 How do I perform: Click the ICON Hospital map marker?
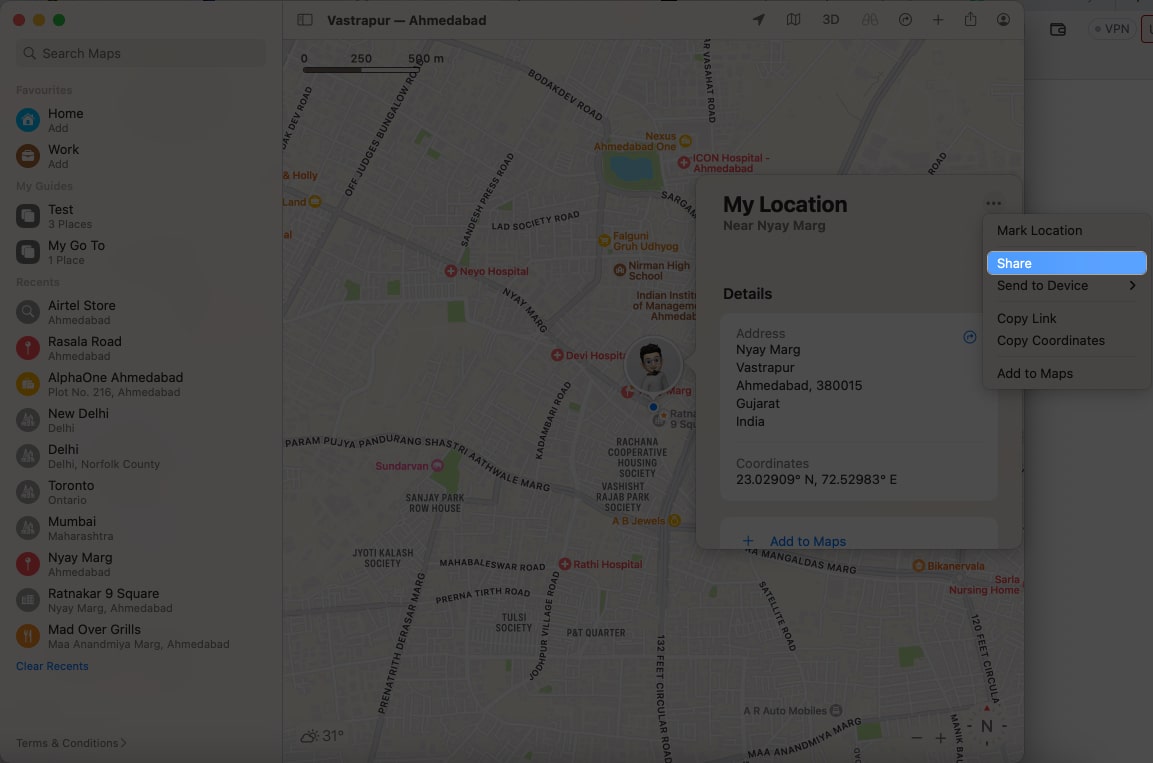coord(684,162)
